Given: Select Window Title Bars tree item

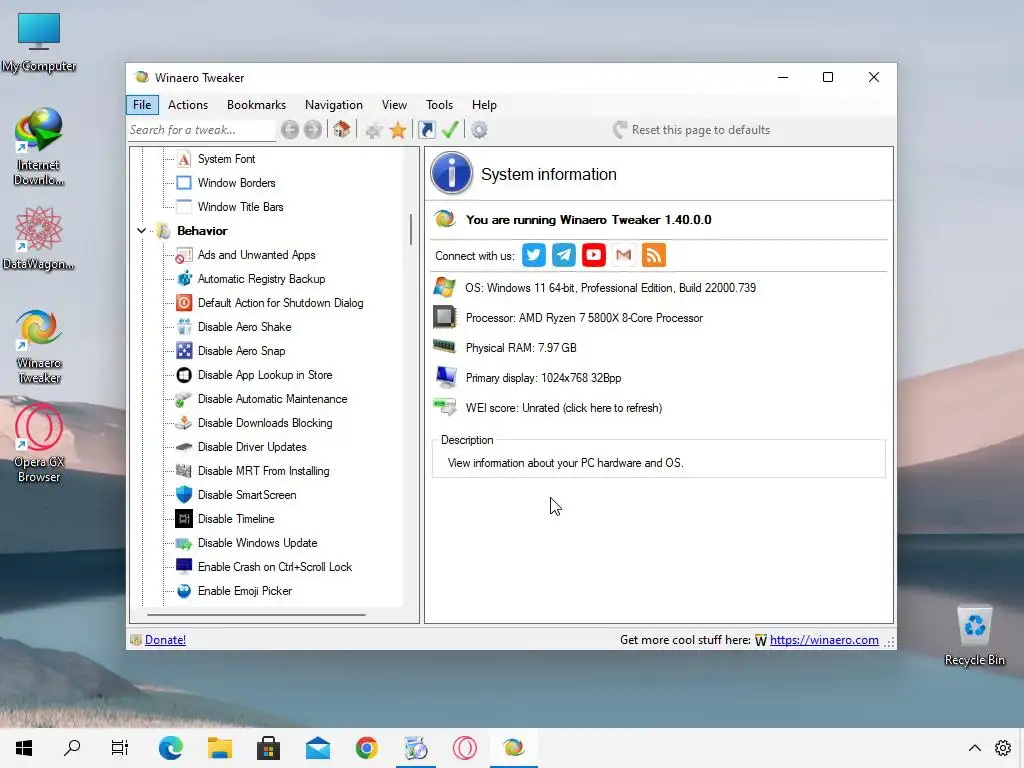Looking at the screenshot, I should (240, 207).
